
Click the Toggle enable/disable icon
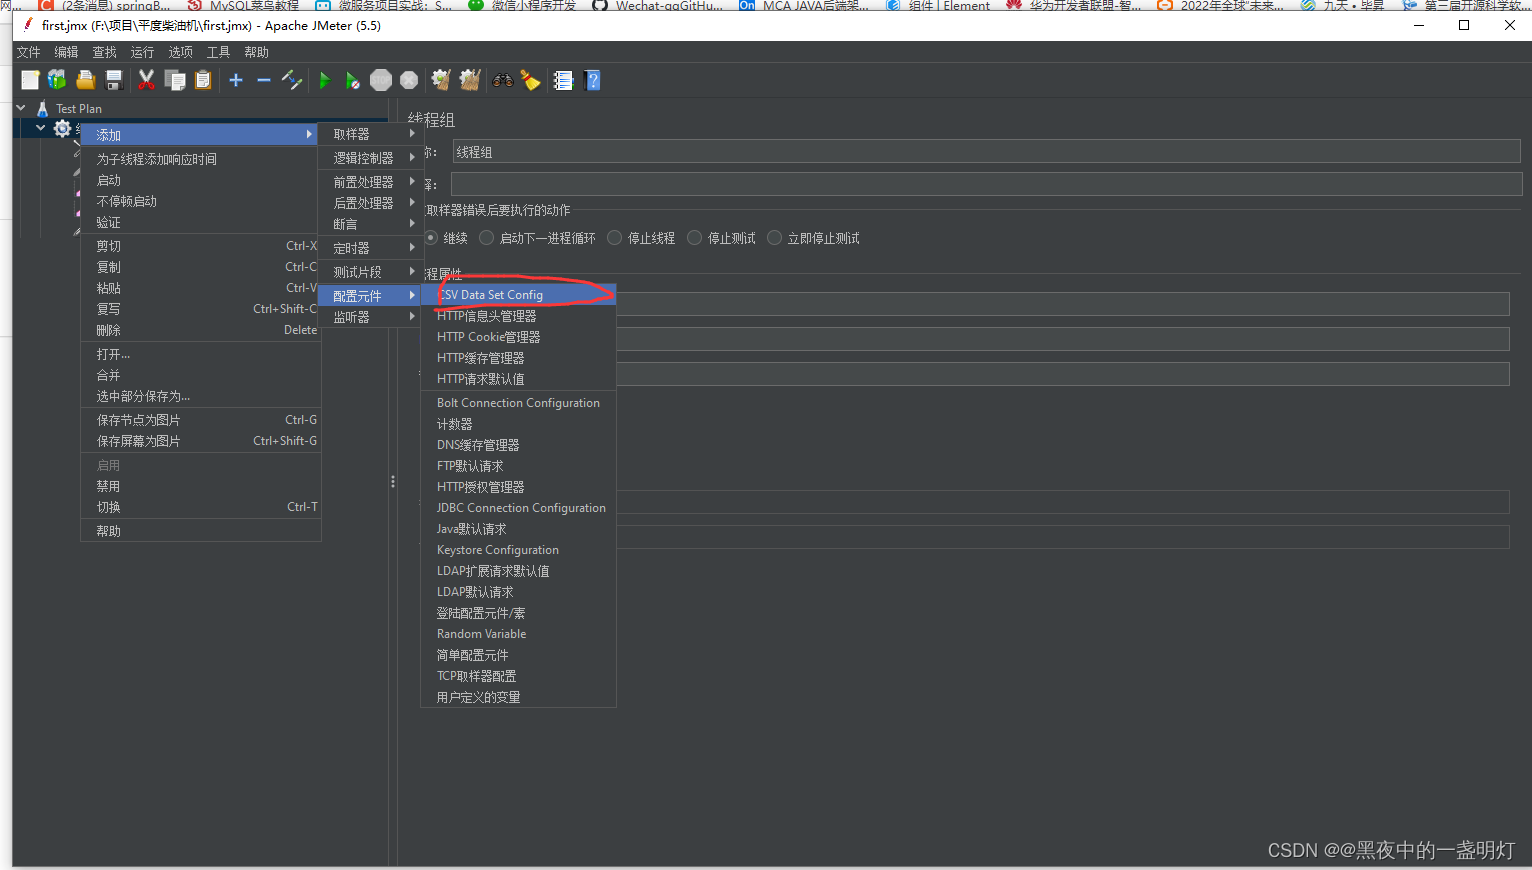pyautogui.click(x=292, y=80)
